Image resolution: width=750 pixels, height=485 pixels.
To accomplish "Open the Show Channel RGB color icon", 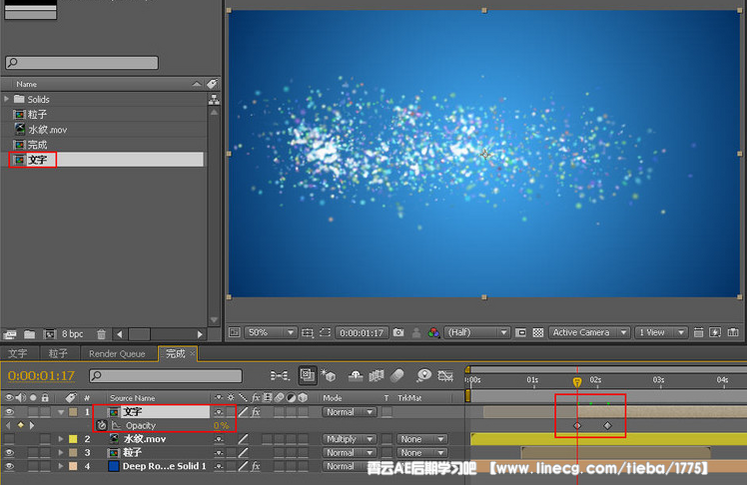I will pos(434,332).
